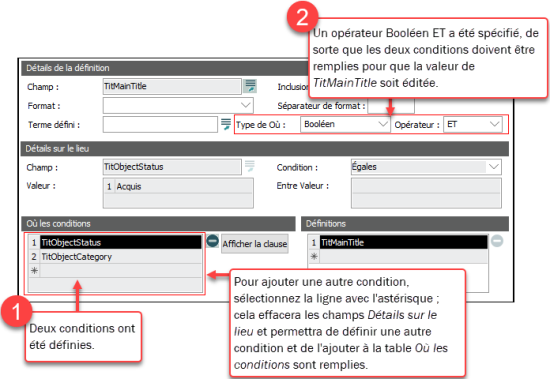Remove selected condition with the minus icon
The width and height of the screenshot is (550, 379).
click(x=213, y=241)
